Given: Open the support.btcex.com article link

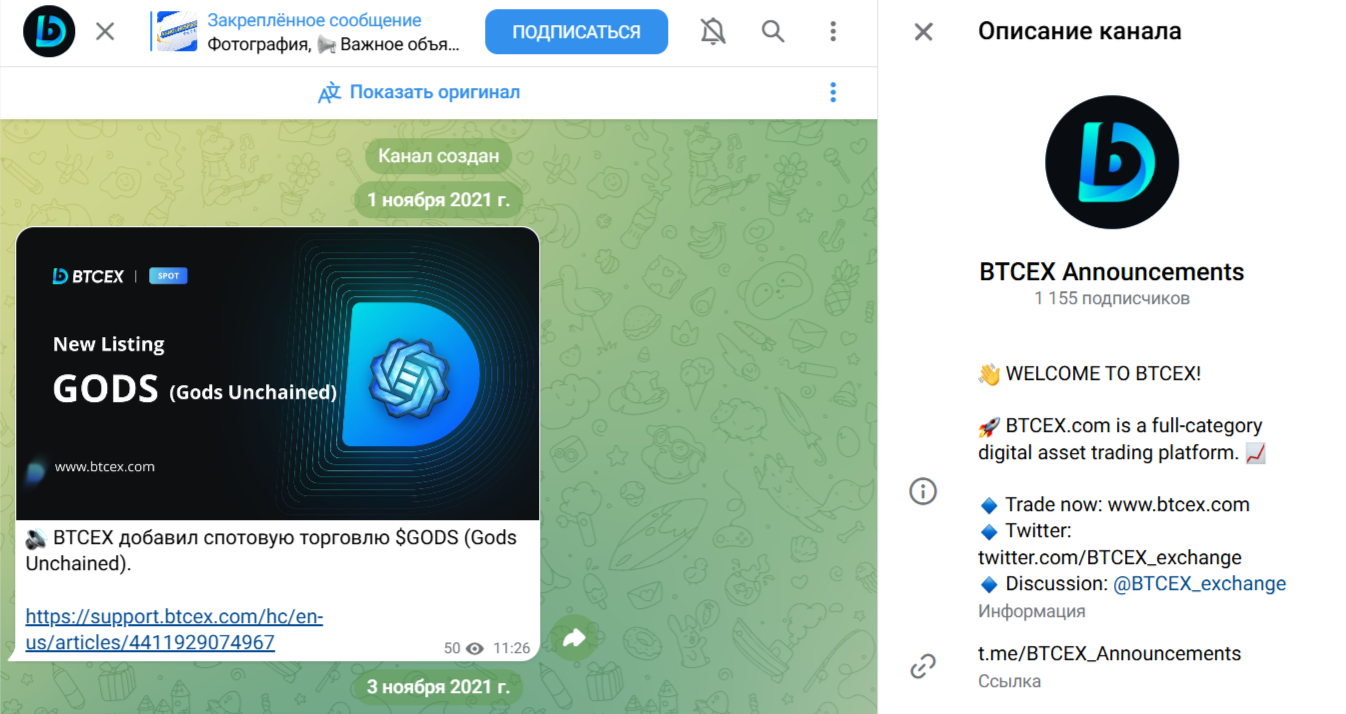Looking at the screenshot, I should pos(174,630).
